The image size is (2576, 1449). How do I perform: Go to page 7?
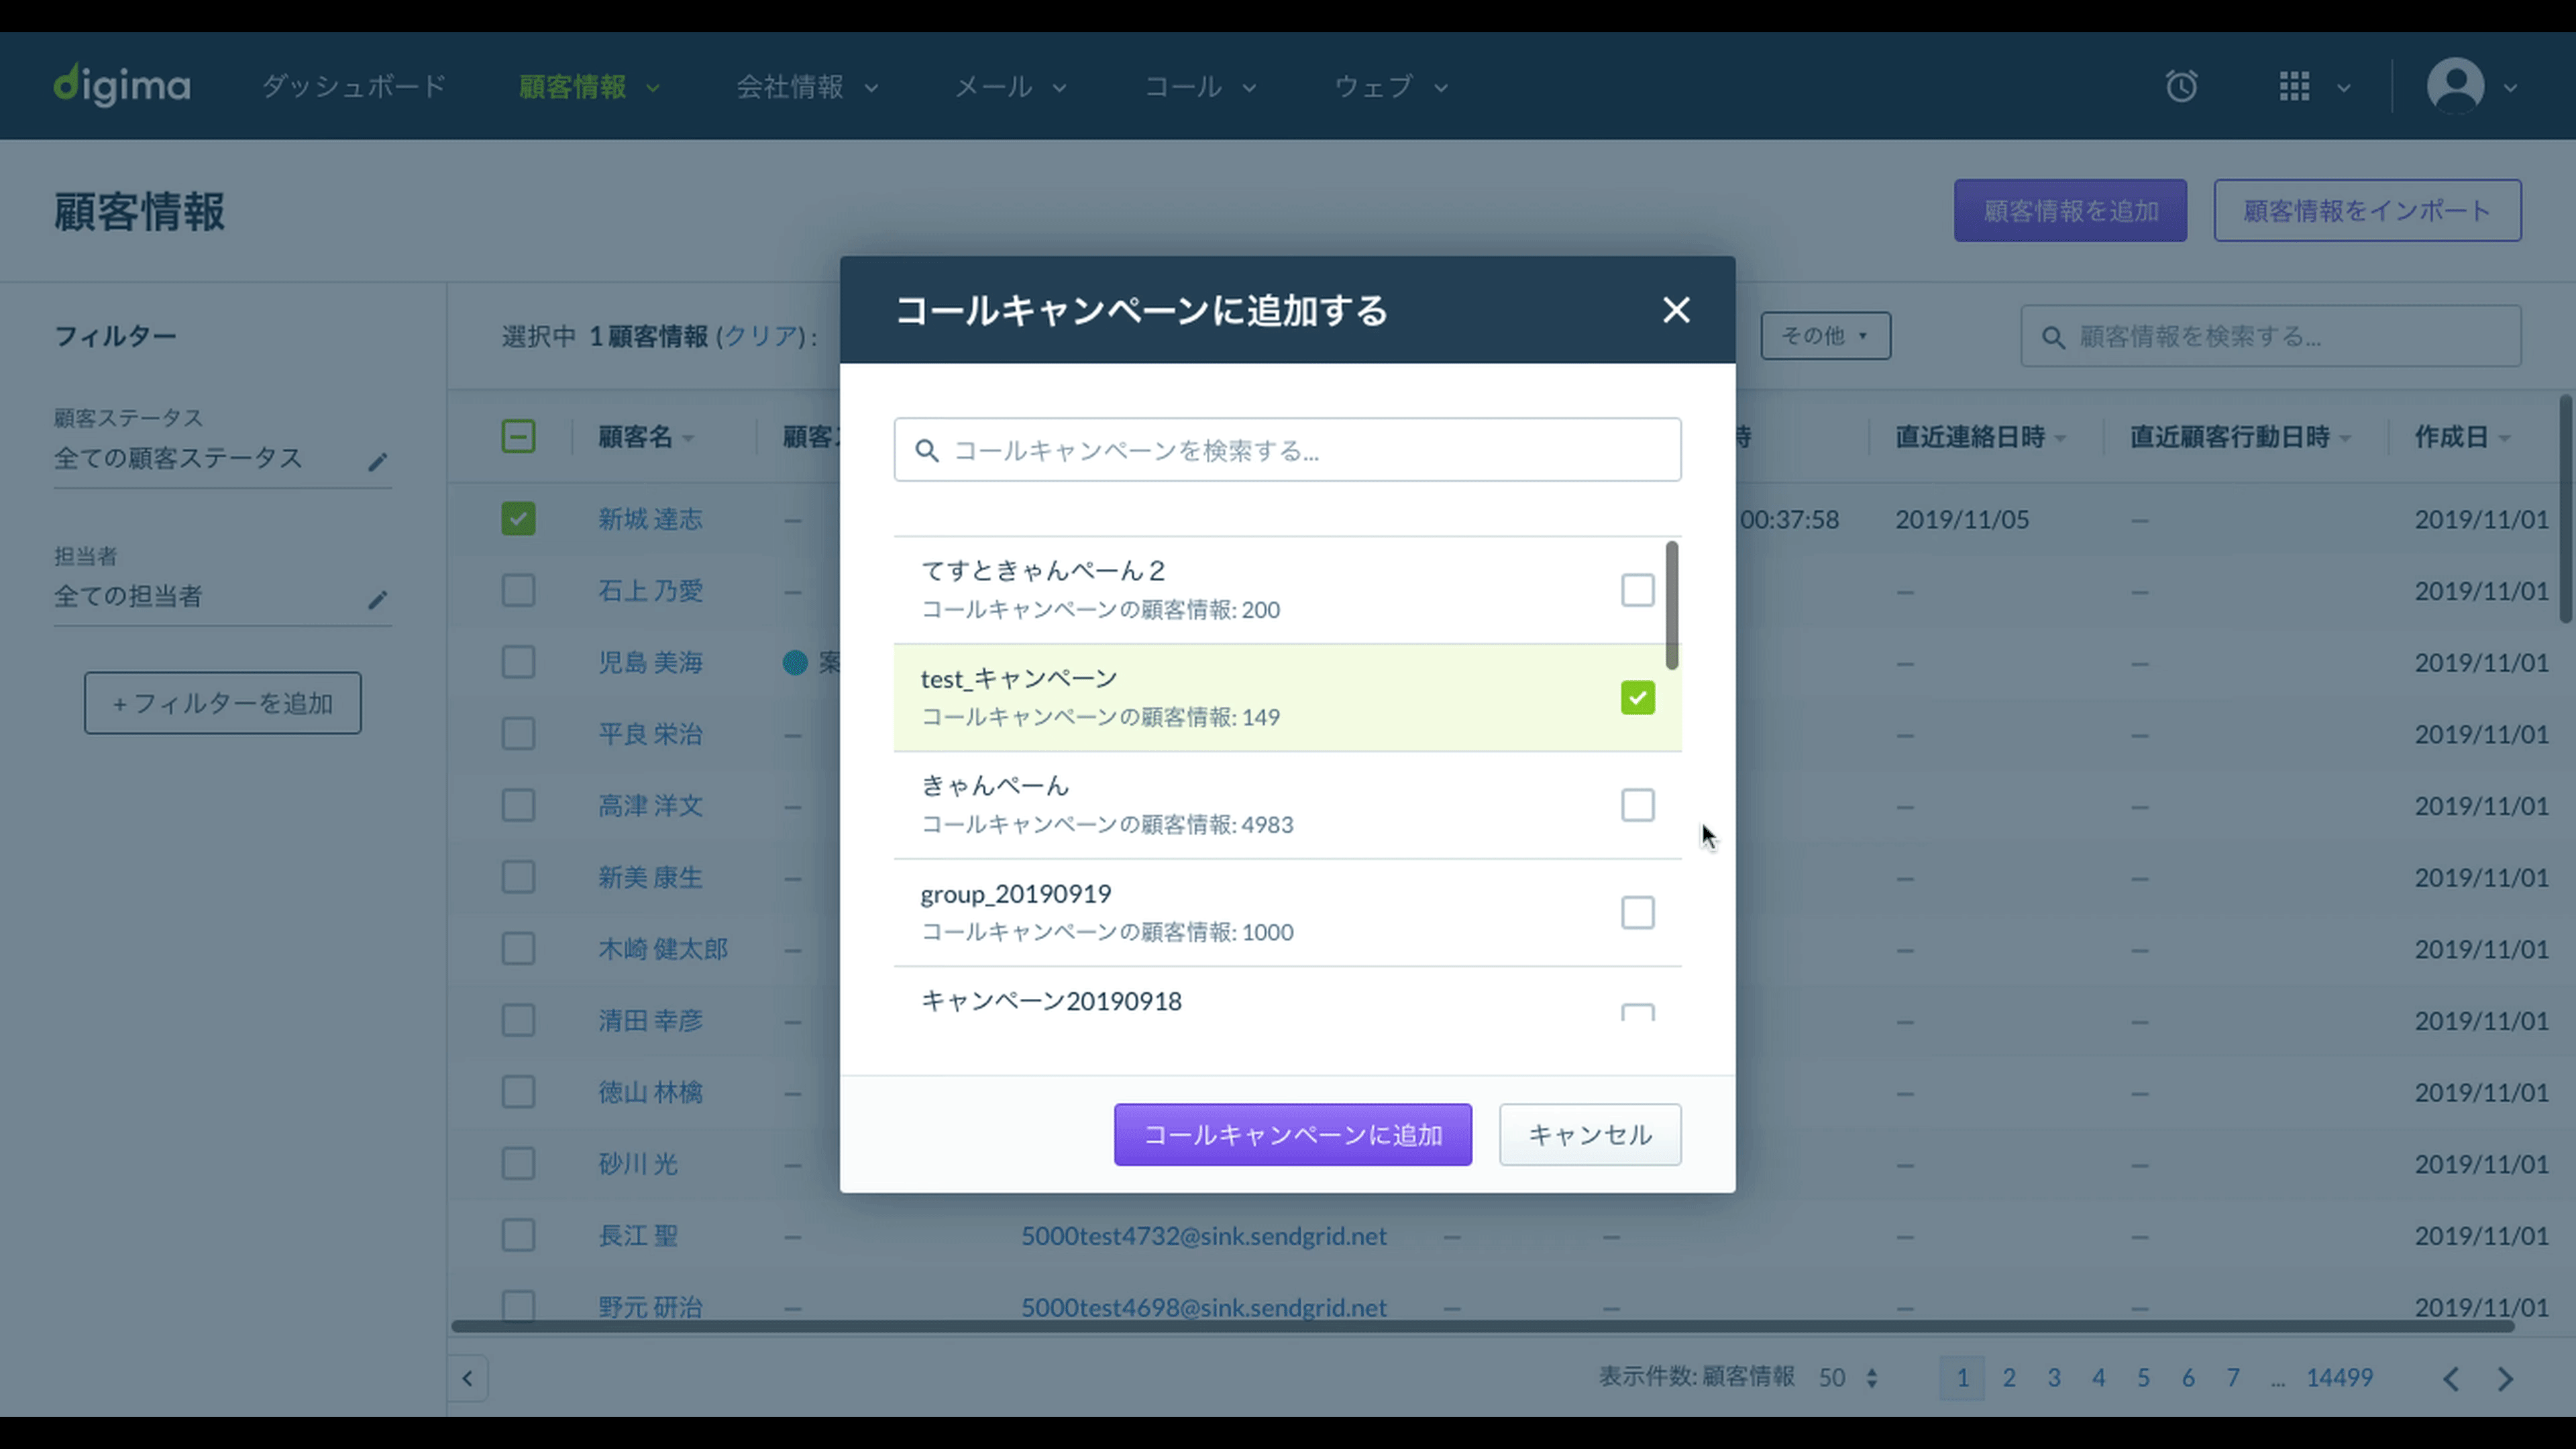pyautogui.click(x=2232, y=1378)
